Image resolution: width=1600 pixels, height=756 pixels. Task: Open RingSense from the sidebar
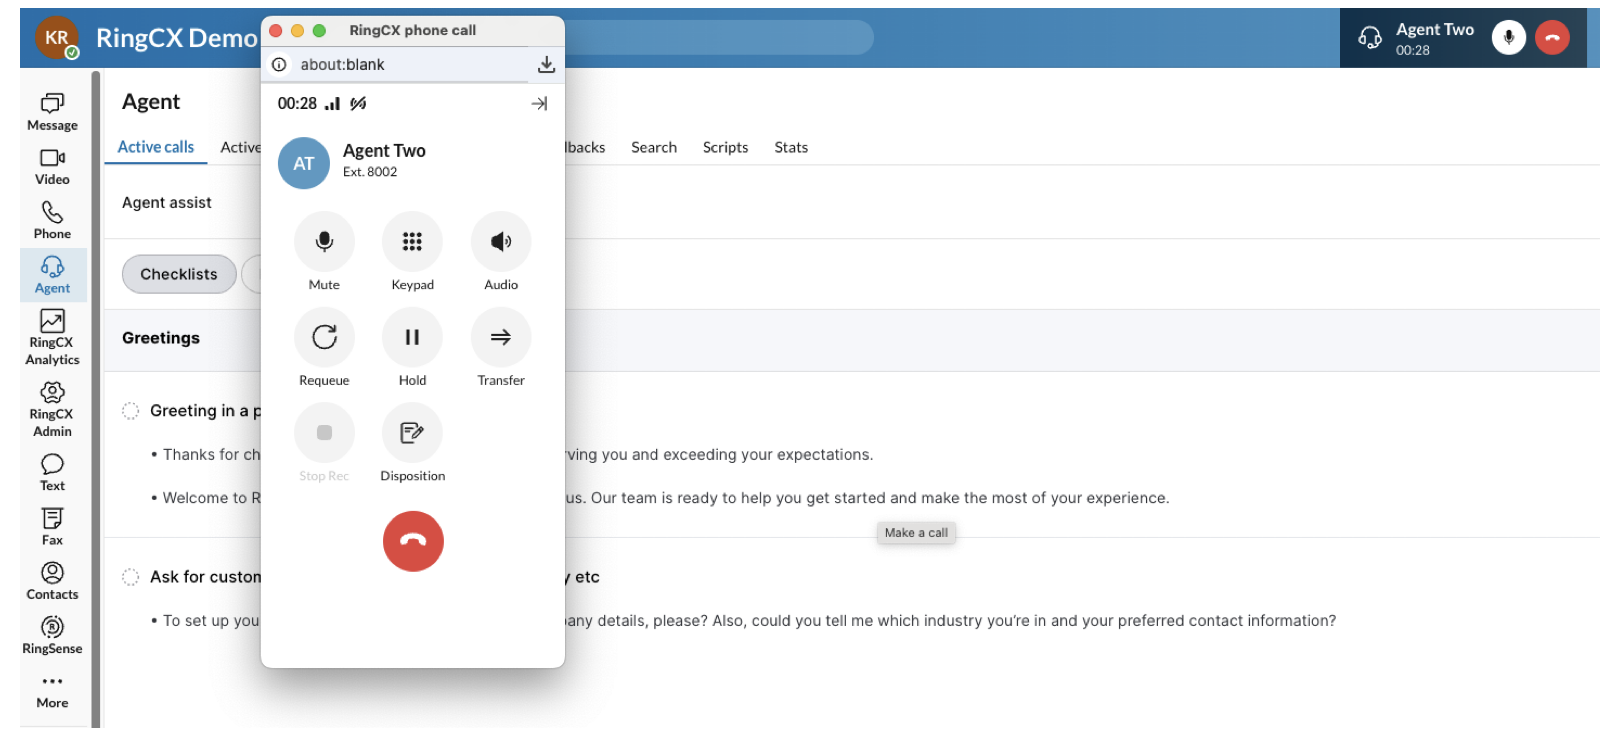52,636
